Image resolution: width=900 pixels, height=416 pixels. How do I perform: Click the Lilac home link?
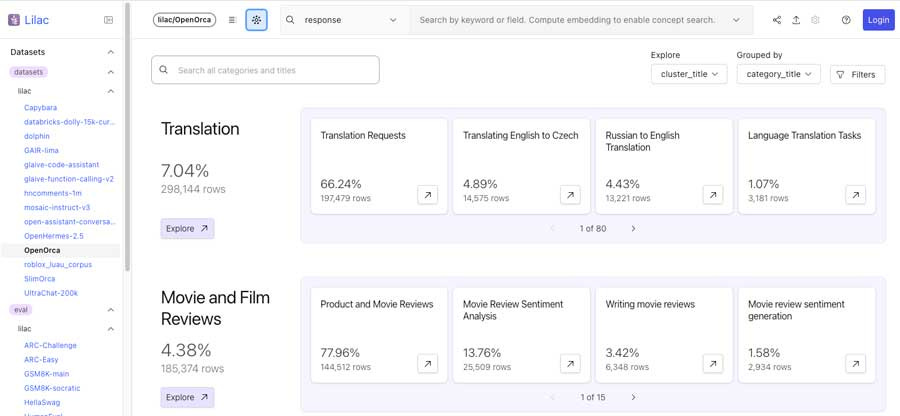pyautogui.click(x=36, y=20)
